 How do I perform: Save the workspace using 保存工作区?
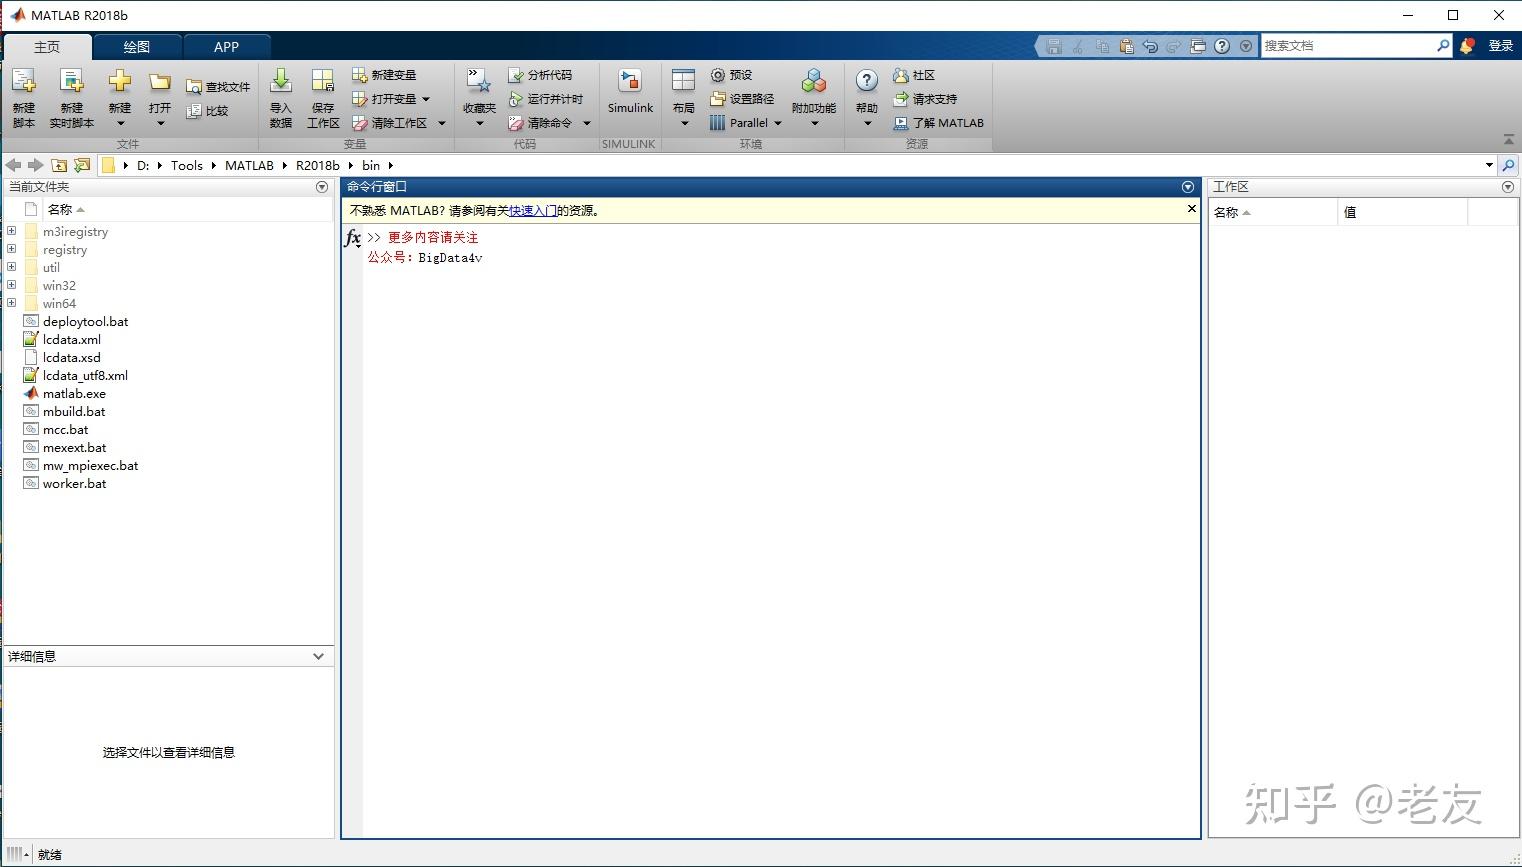coord(322,97)
